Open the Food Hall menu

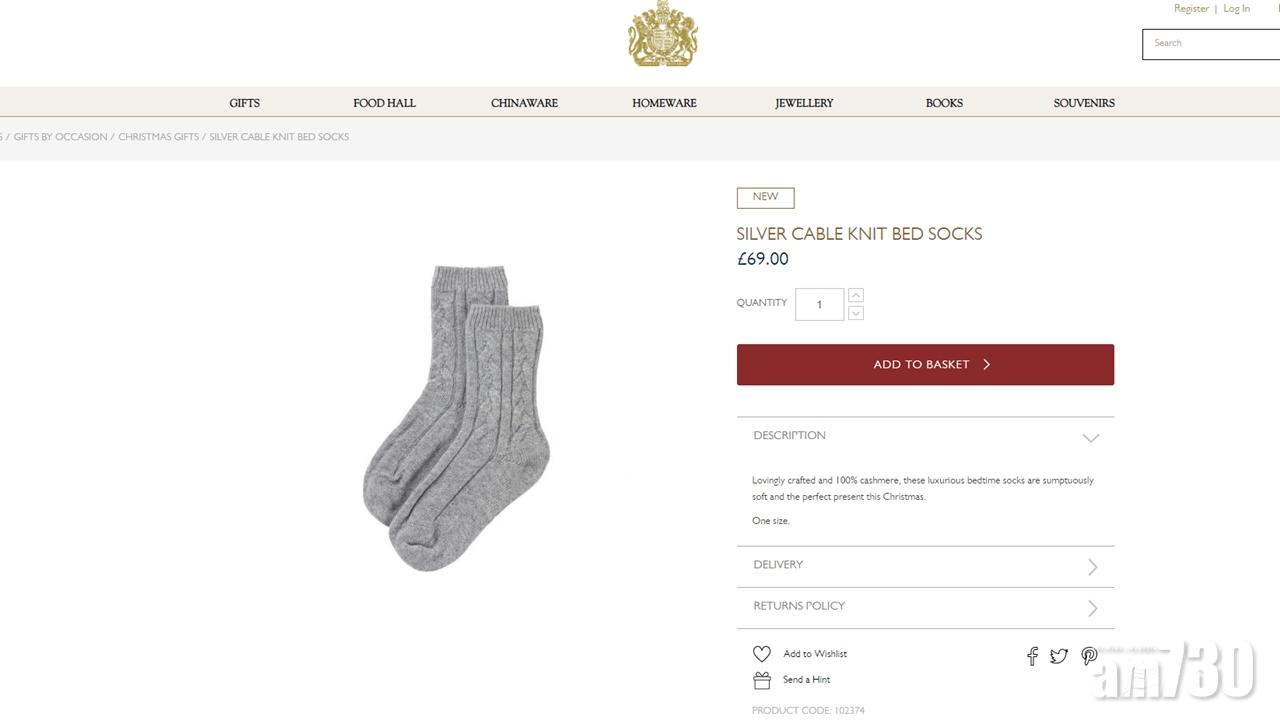(384, 103)
